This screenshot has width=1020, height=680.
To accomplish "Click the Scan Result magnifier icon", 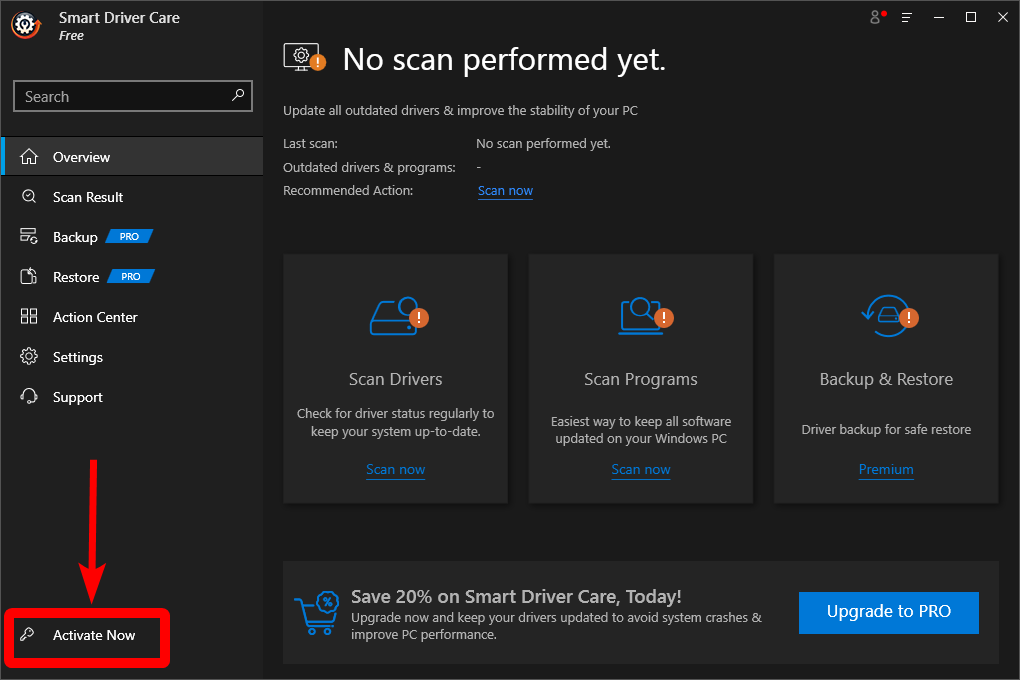I will point(29,197).
